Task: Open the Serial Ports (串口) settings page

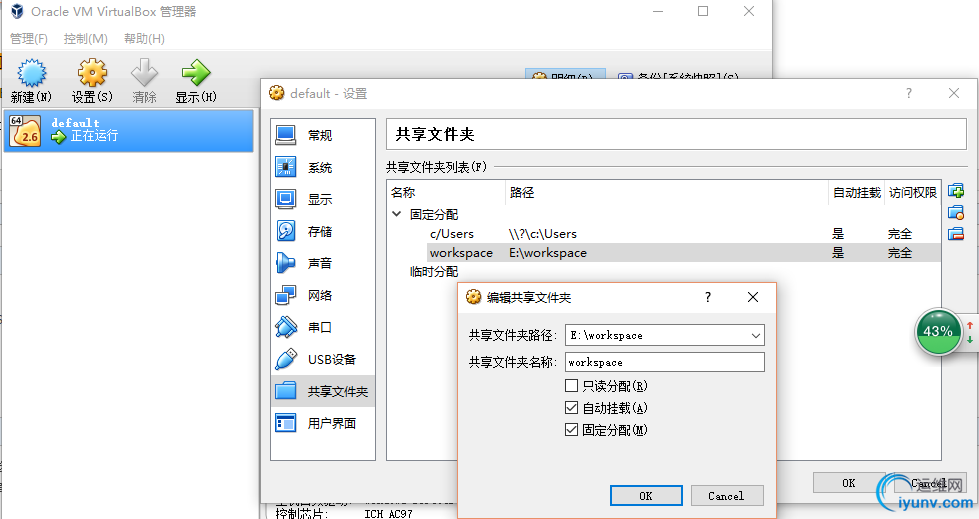Action: coord(323,327)
